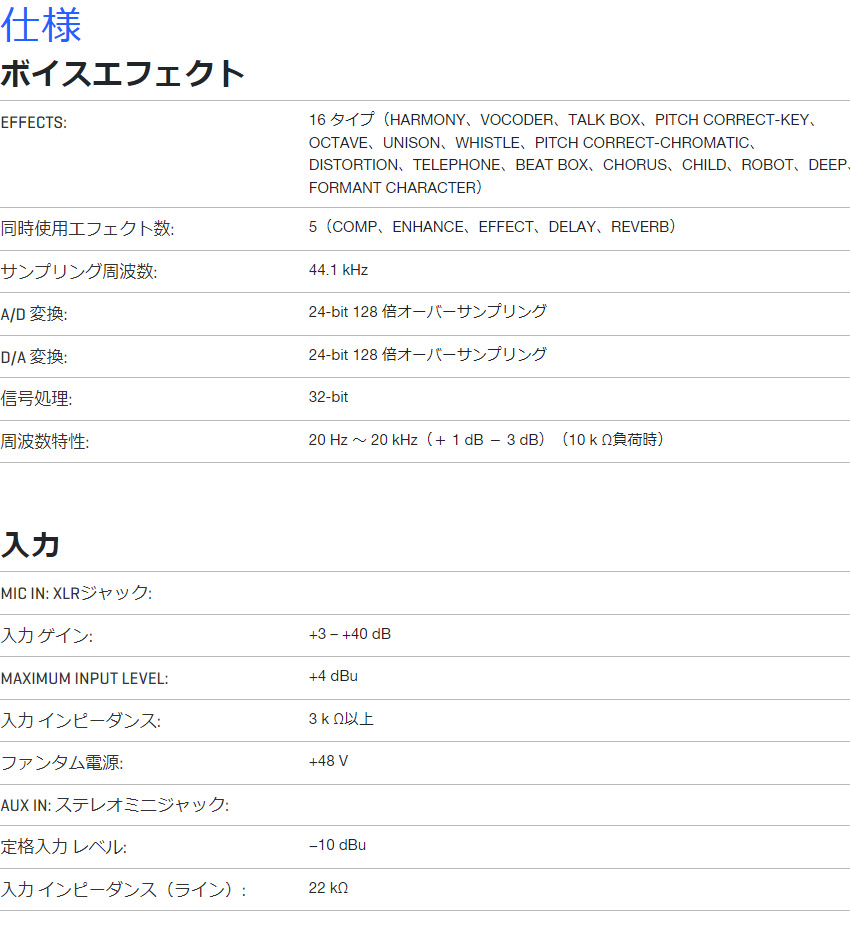
Task: Click the 同時使用エフェクト数 label
Action: (x=87, y=229)
